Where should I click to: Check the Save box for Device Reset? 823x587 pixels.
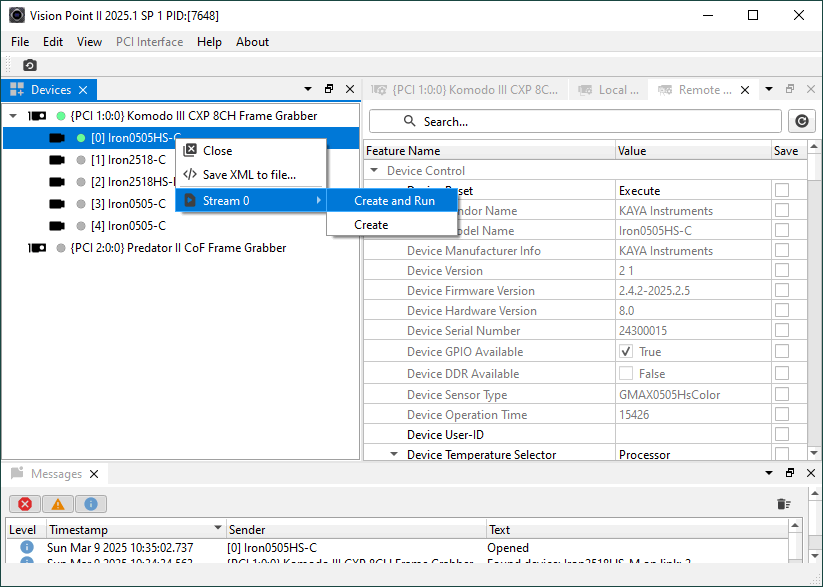(782, 190)
